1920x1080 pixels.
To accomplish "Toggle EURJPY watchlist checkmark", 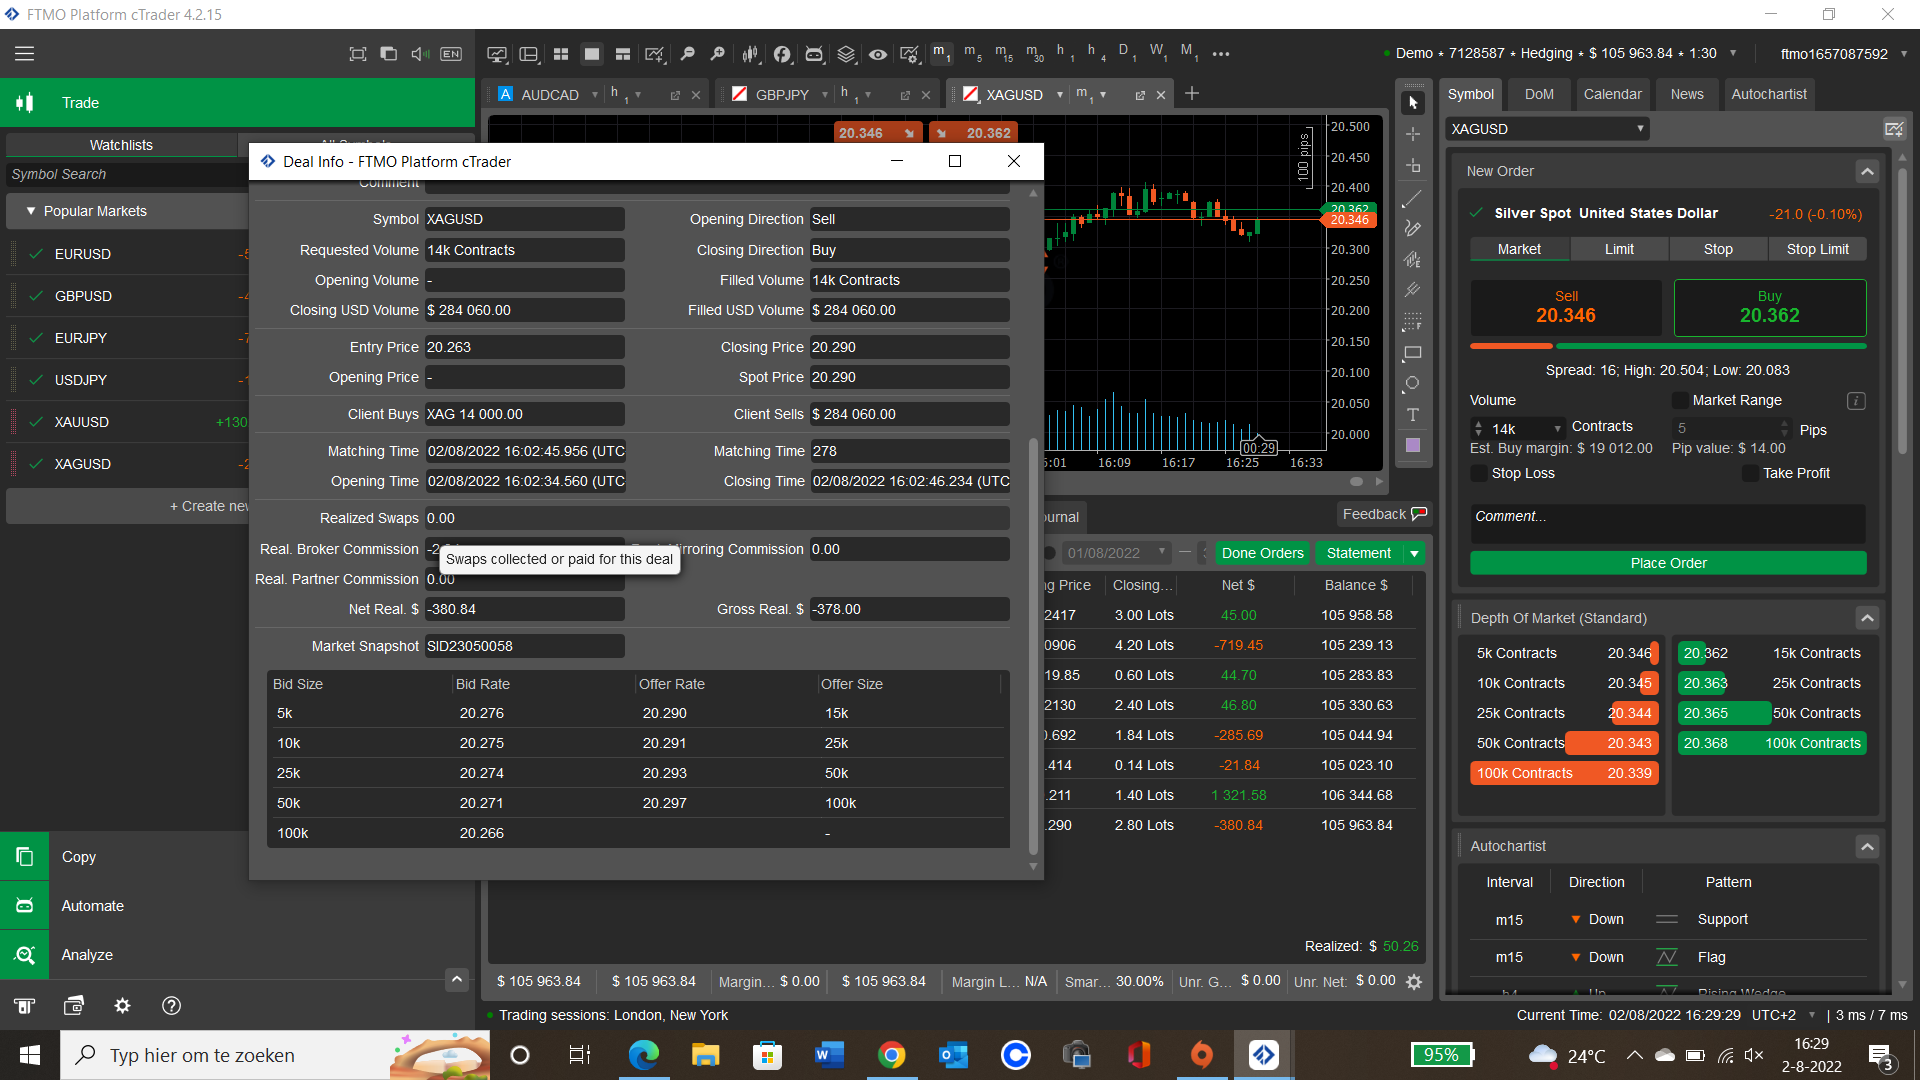I will [x=36, y=338].
